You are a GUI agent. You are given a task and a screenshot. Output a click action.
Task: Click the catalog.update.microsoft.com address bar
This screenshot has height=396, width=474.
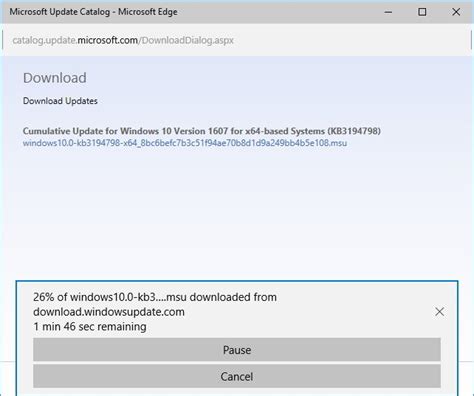pyautogui.click(x=237, y=40)
